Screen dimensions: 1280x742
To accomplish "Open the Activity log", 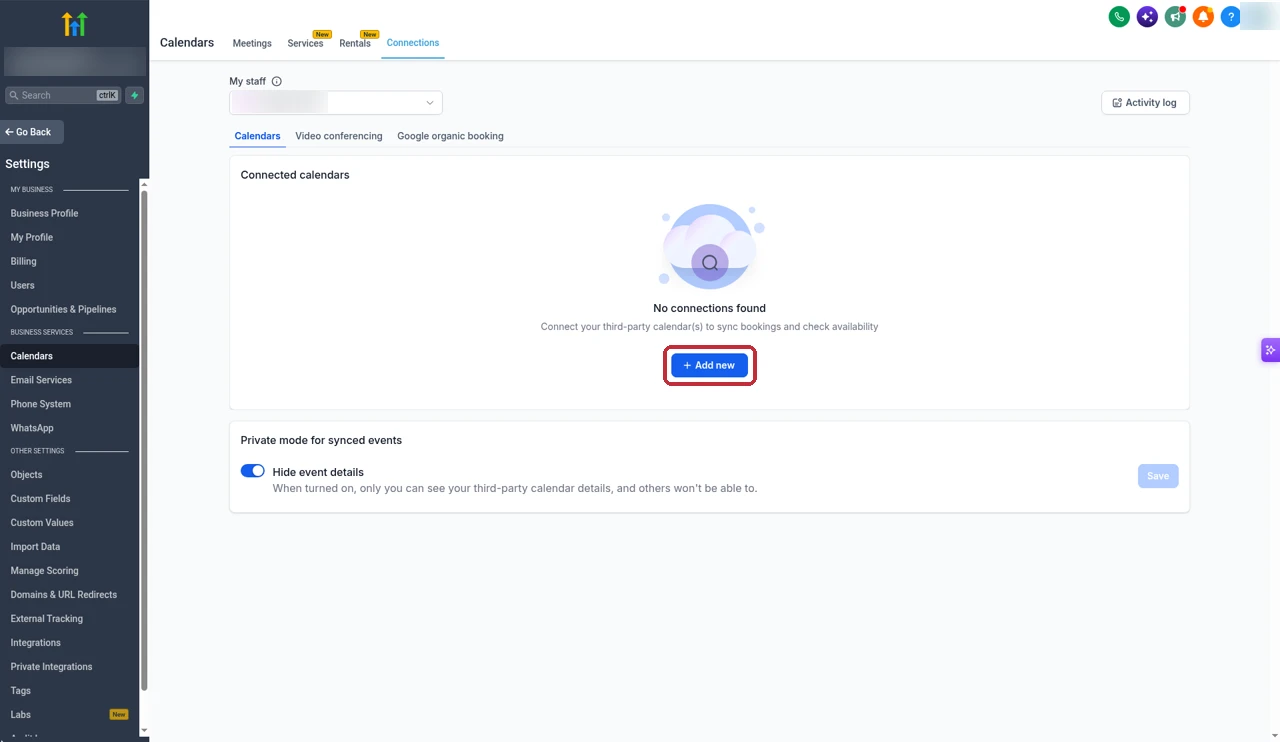I will tap(1145, 102).
